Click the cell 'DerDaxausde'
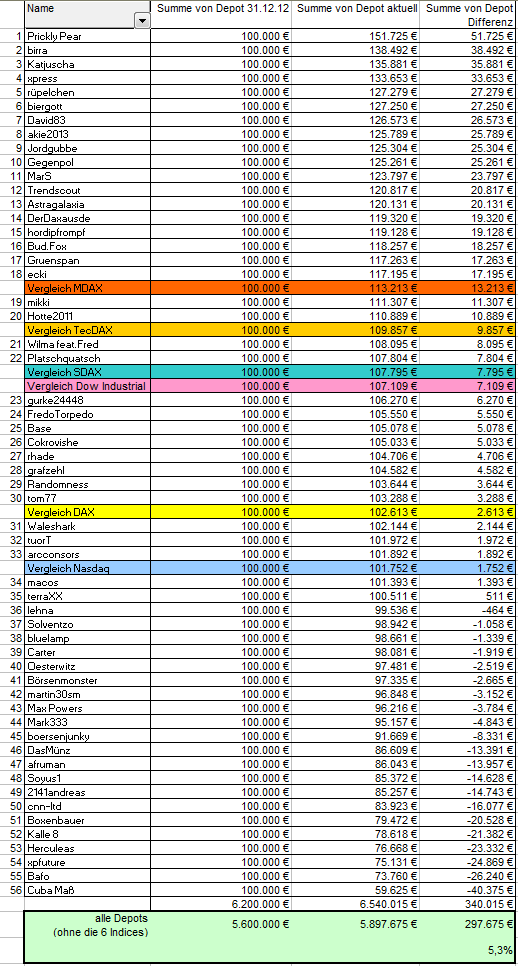The image size is (518, 966). click(87, 218)
